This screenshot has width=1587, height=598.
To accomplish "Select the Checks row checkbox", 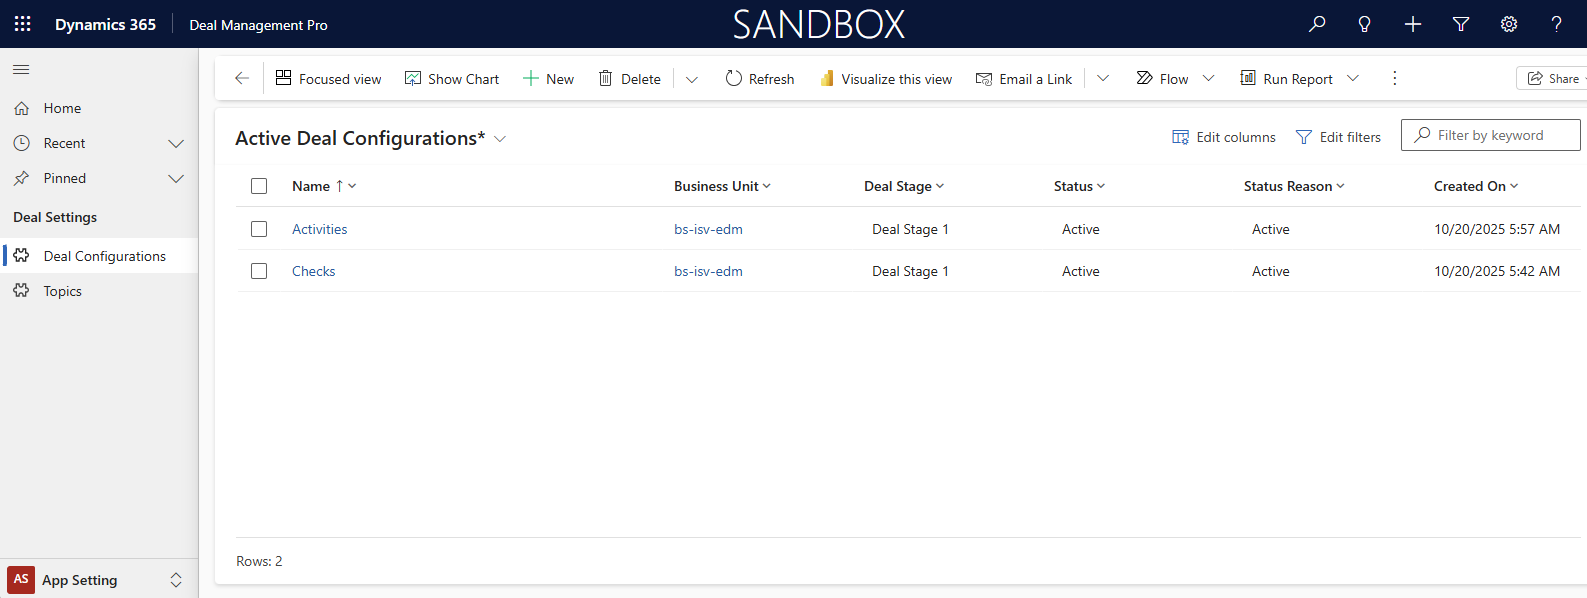I will point(259,271).
